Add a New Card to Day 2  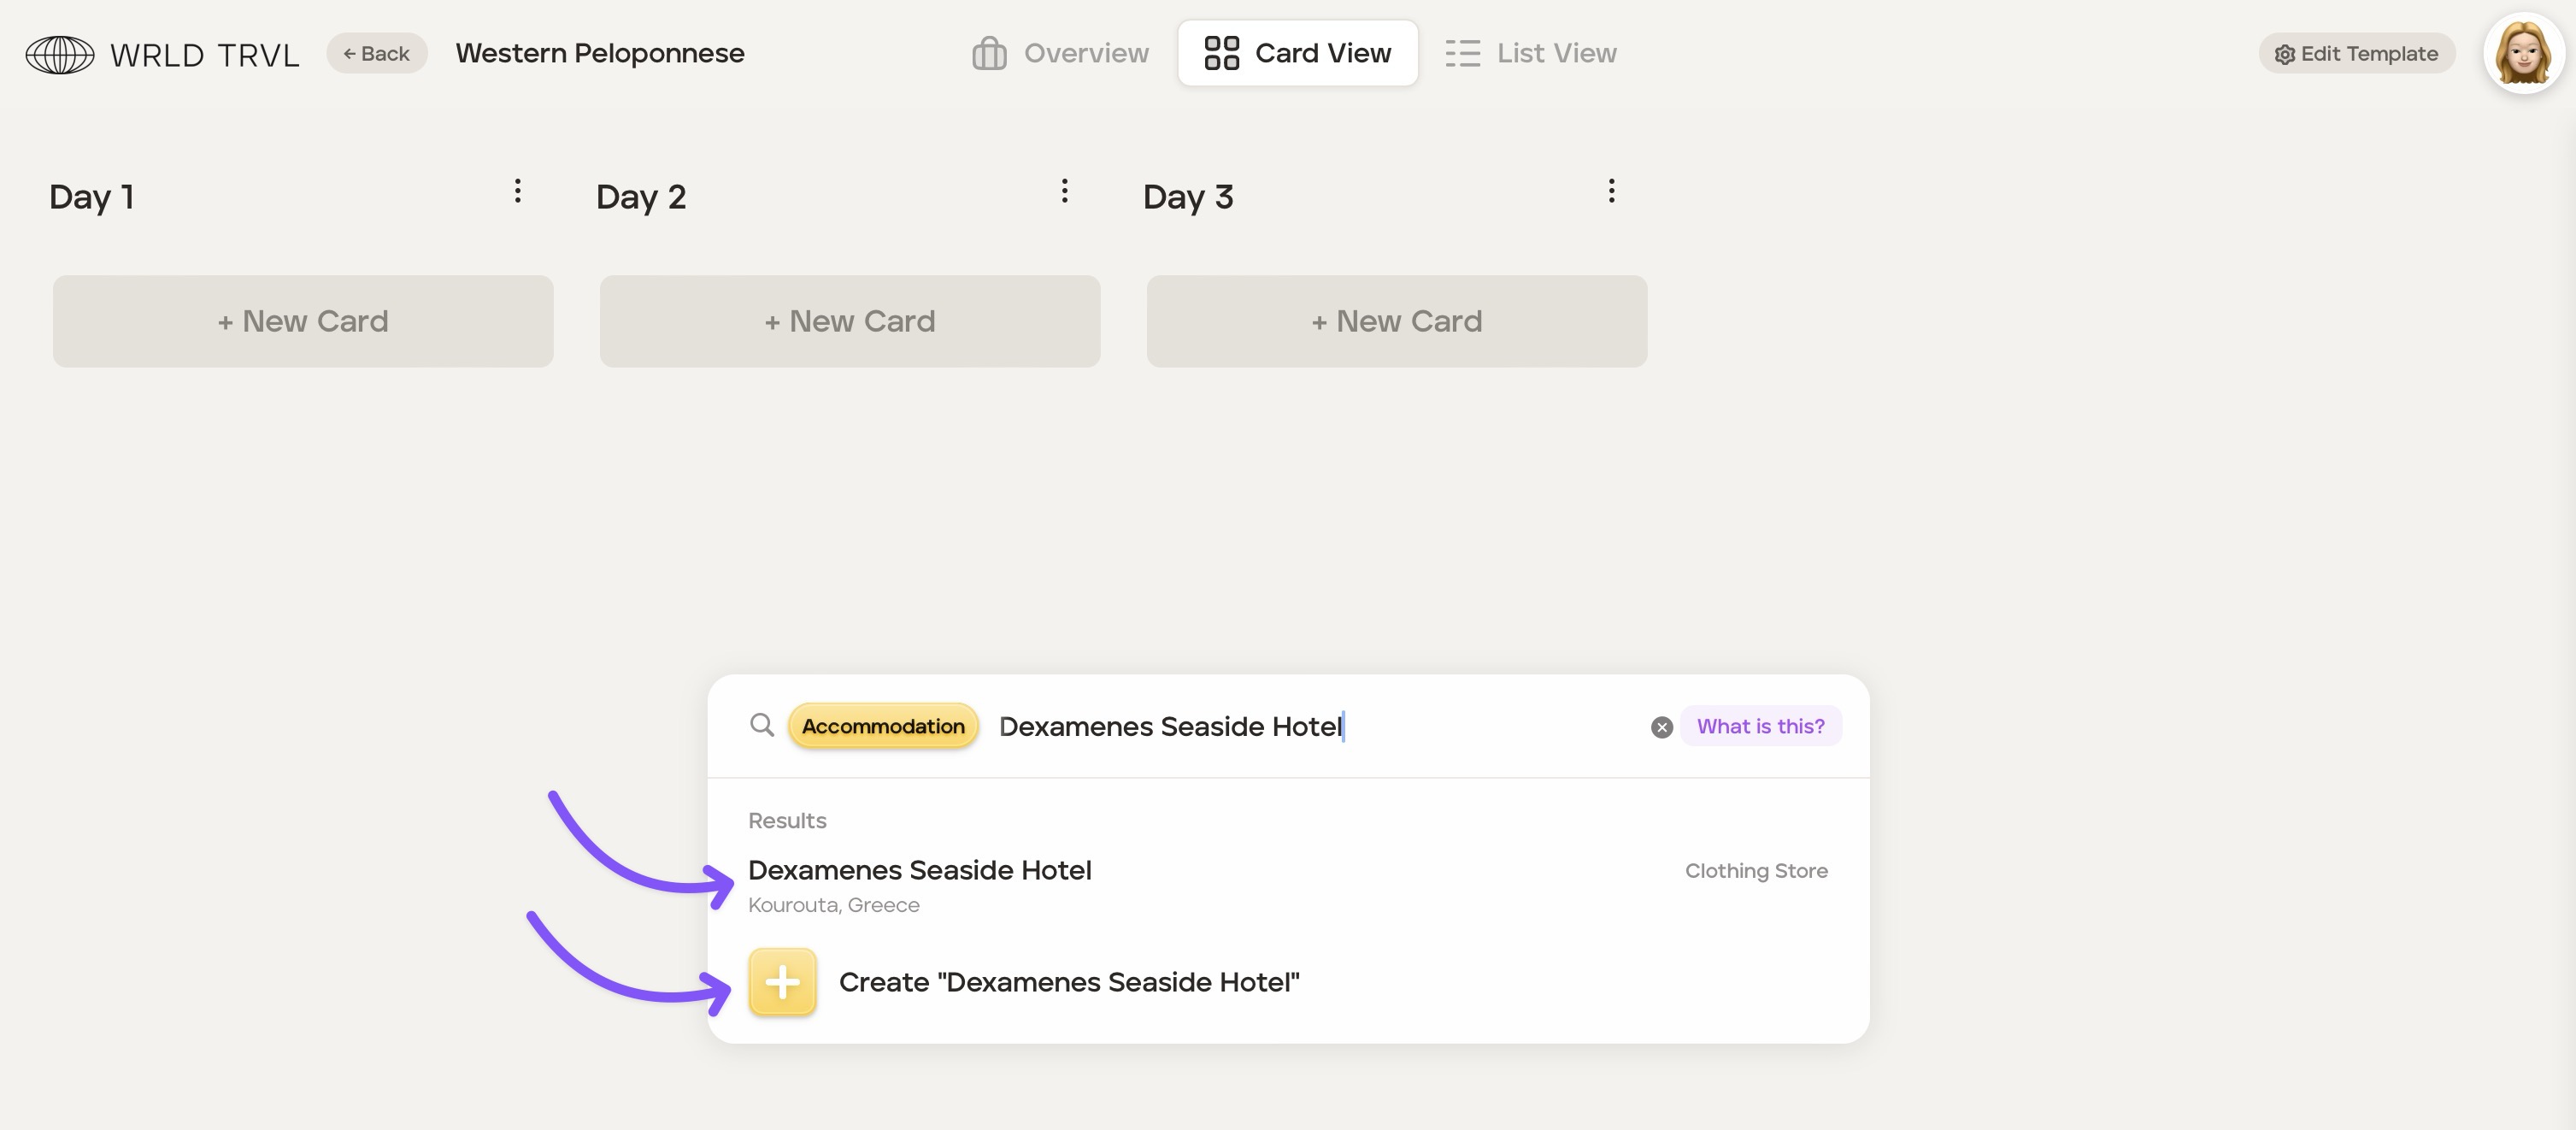tap(850, 321)
